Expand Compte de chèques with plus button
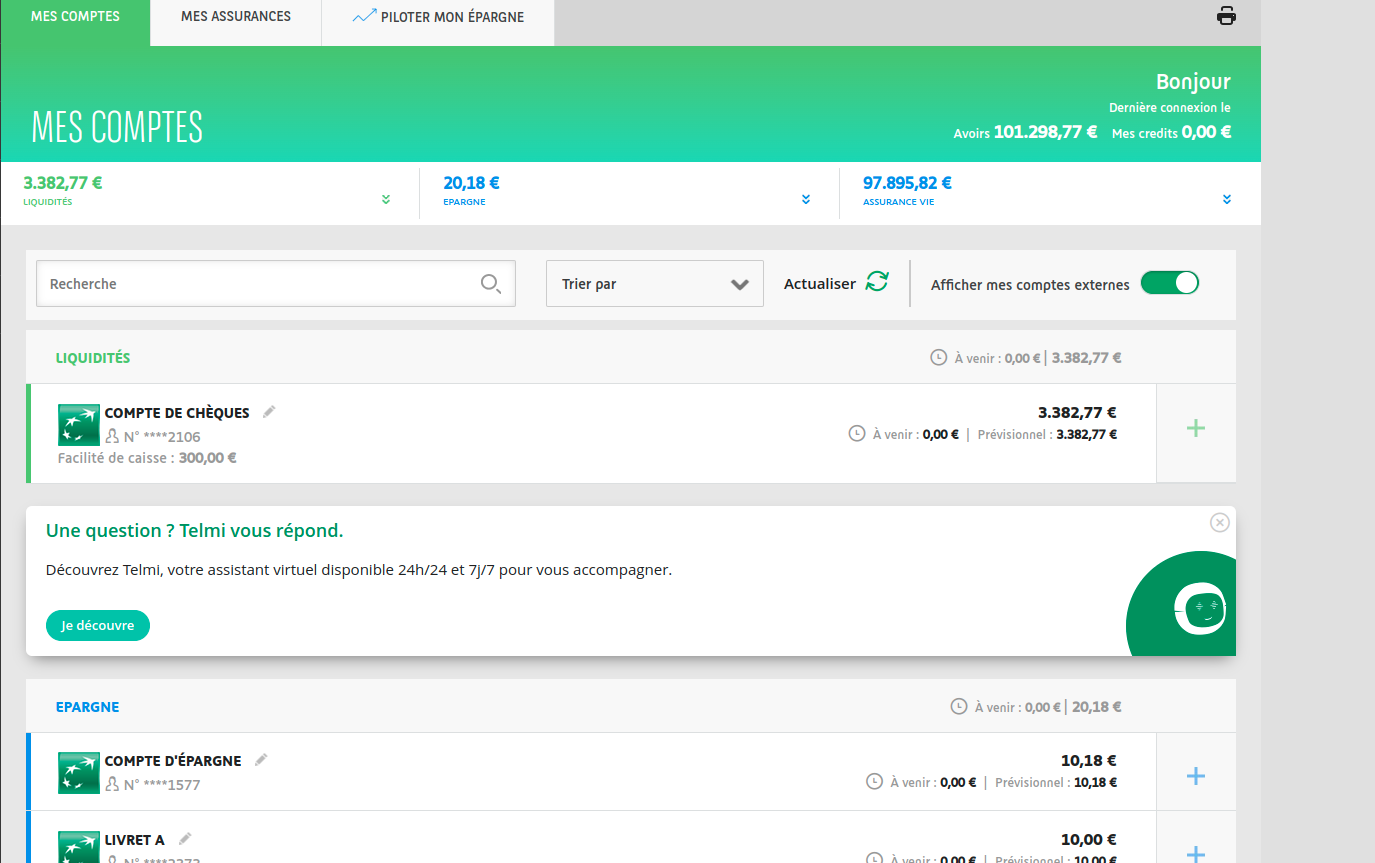The height and width of the screenshot is (863, 1375). click(x=1196, y=428)
